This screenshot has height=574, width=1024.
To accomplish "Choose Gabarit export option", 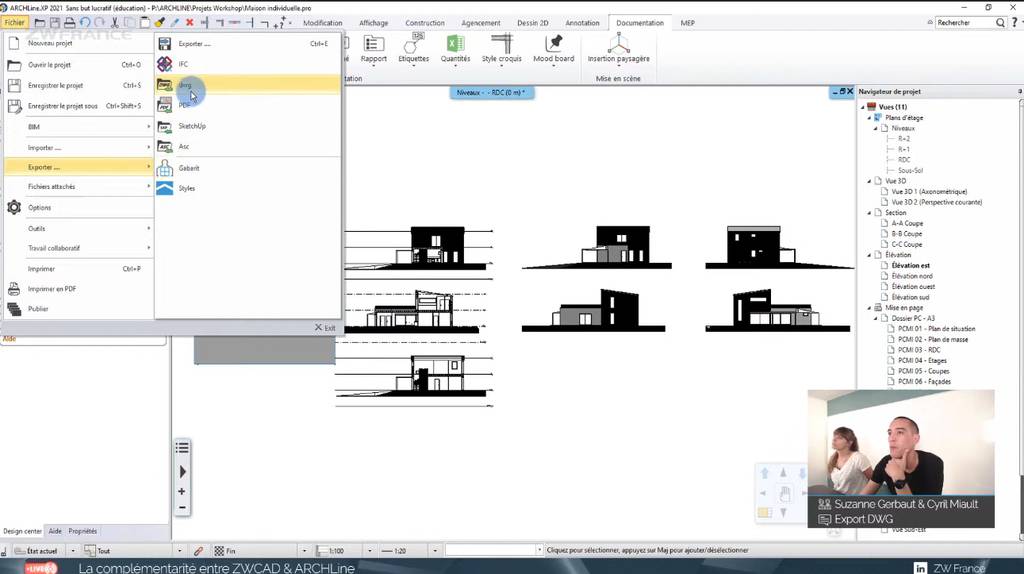I will [x=248, y=168].
